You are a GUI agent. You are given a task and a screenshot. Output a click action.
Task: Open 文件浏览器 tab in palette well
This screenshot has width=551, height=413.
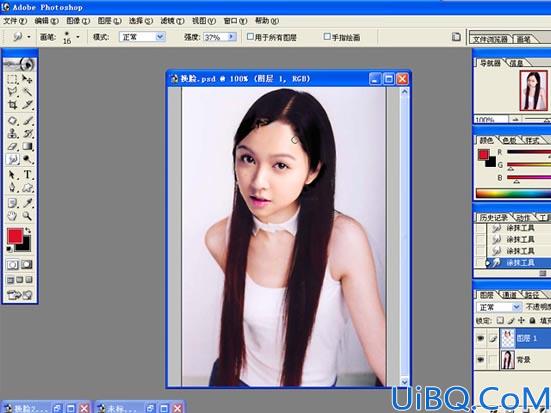point(490,39)
